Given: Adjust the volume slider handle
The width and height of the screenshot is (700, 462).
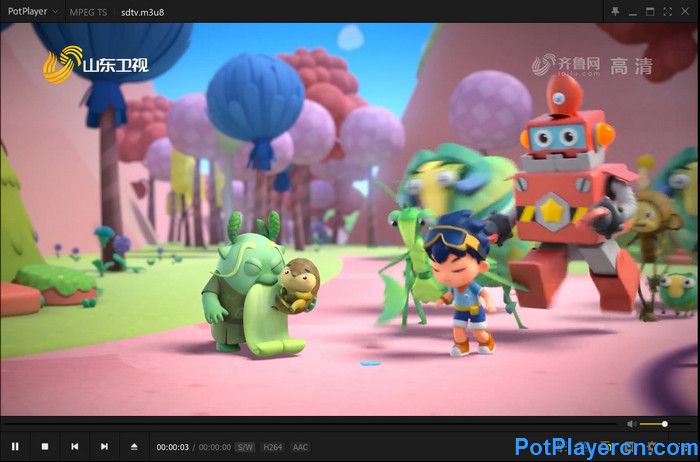Looking at the screenshot, I should [665, 424].
